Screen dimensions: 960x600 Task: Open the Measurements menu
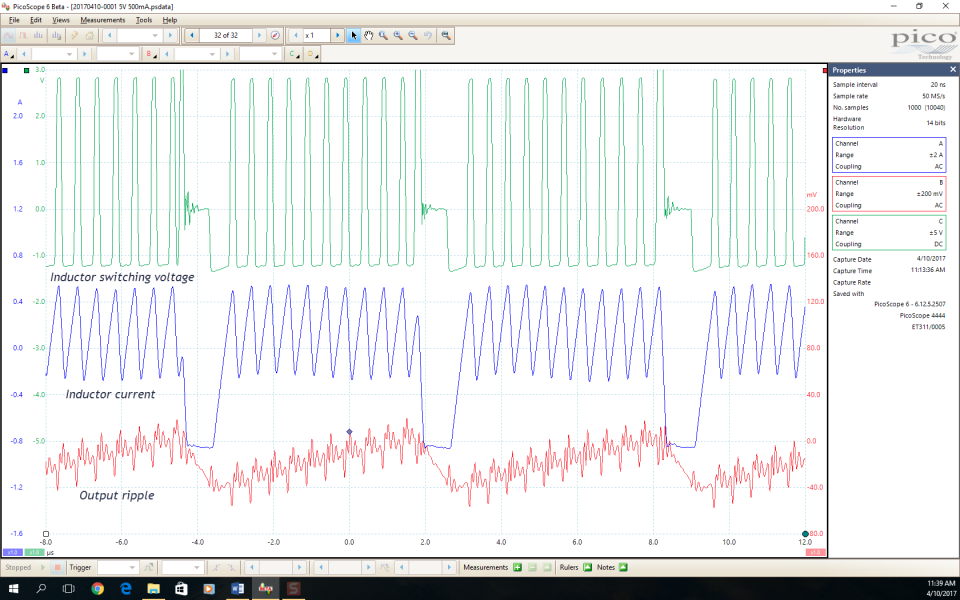[103, 20]
